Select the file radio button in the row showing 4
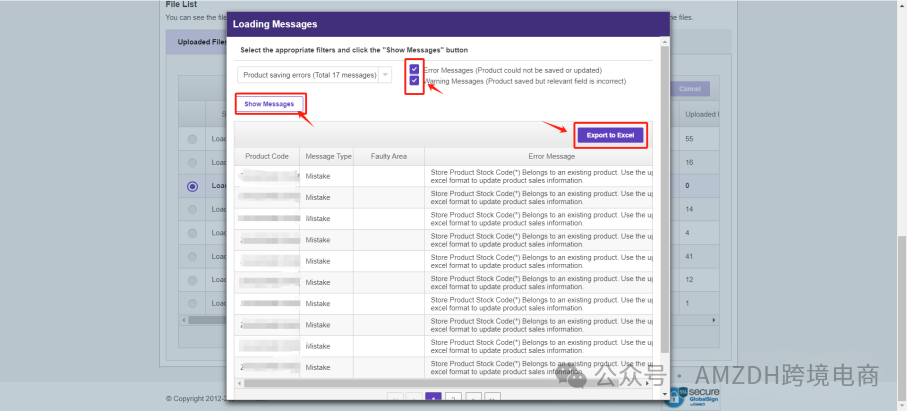The height and width of the screenshot is (411, 908). (x=192, y=233)
